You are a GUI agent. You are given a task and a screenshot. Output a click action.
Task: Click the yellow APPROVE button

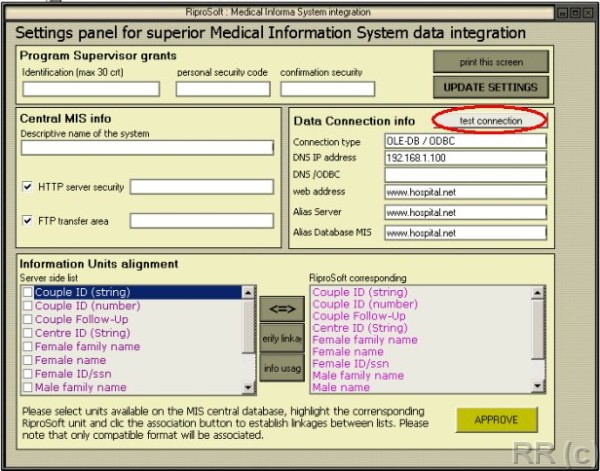coord(496,420)
